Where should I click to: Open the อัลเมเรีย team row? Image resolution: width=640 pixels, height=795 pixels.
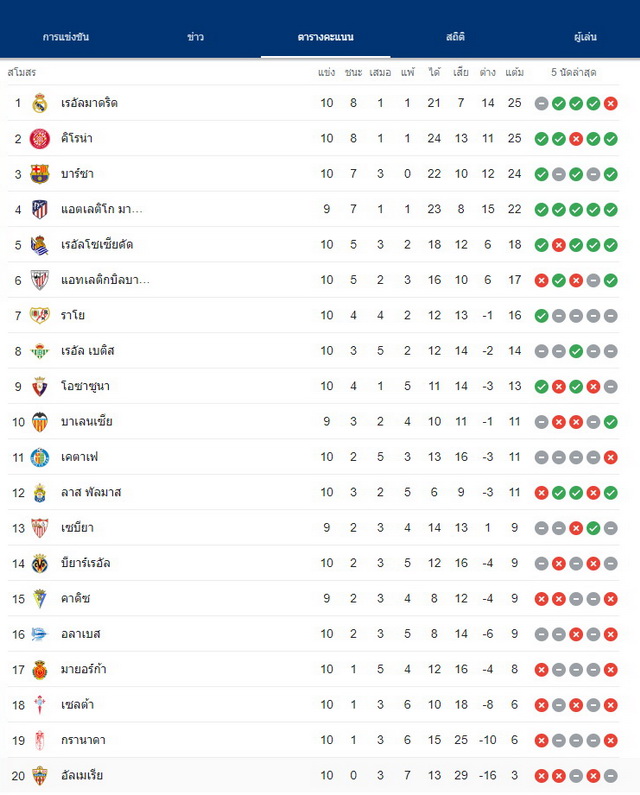click(313, 776)
